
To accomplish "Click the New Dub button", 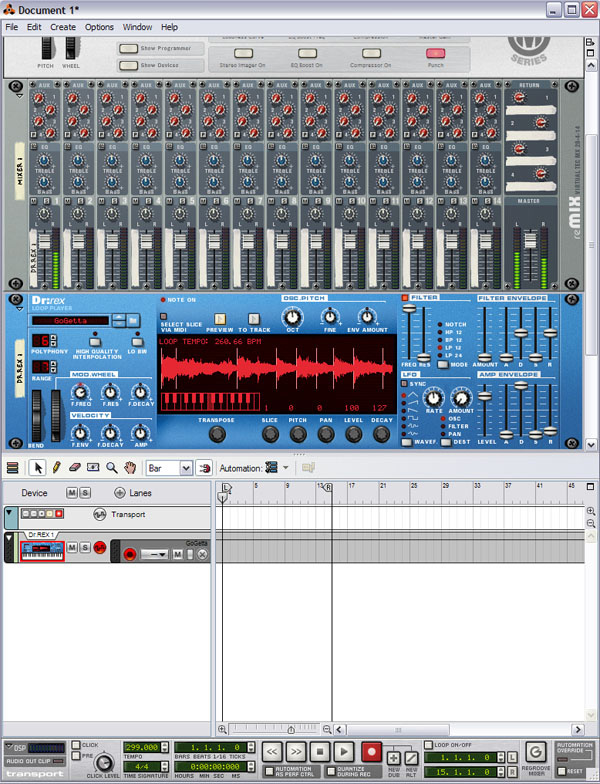I will click(394, 758).
